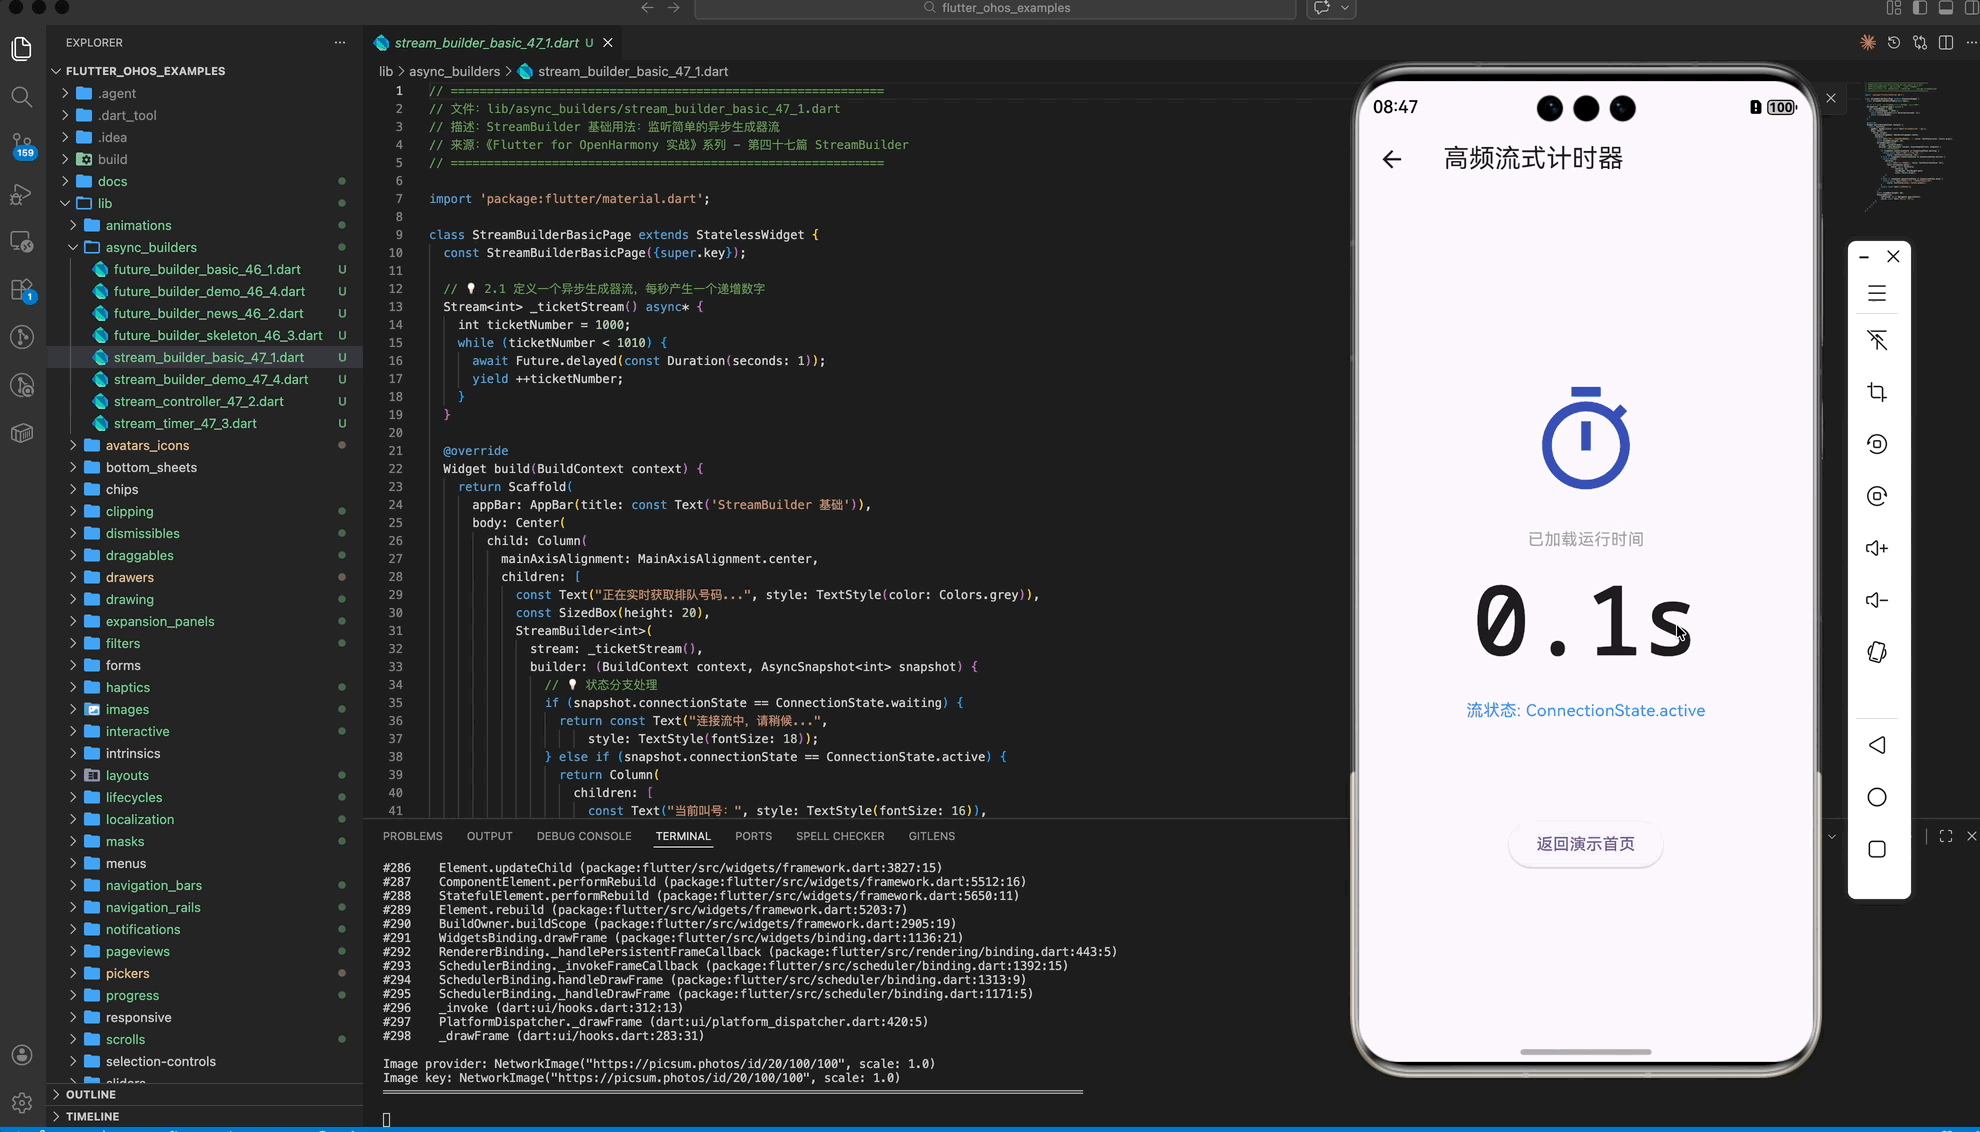Screen dimensions: 1980x1132
Task: Split the editor to the right
Action: [1946, 43]
